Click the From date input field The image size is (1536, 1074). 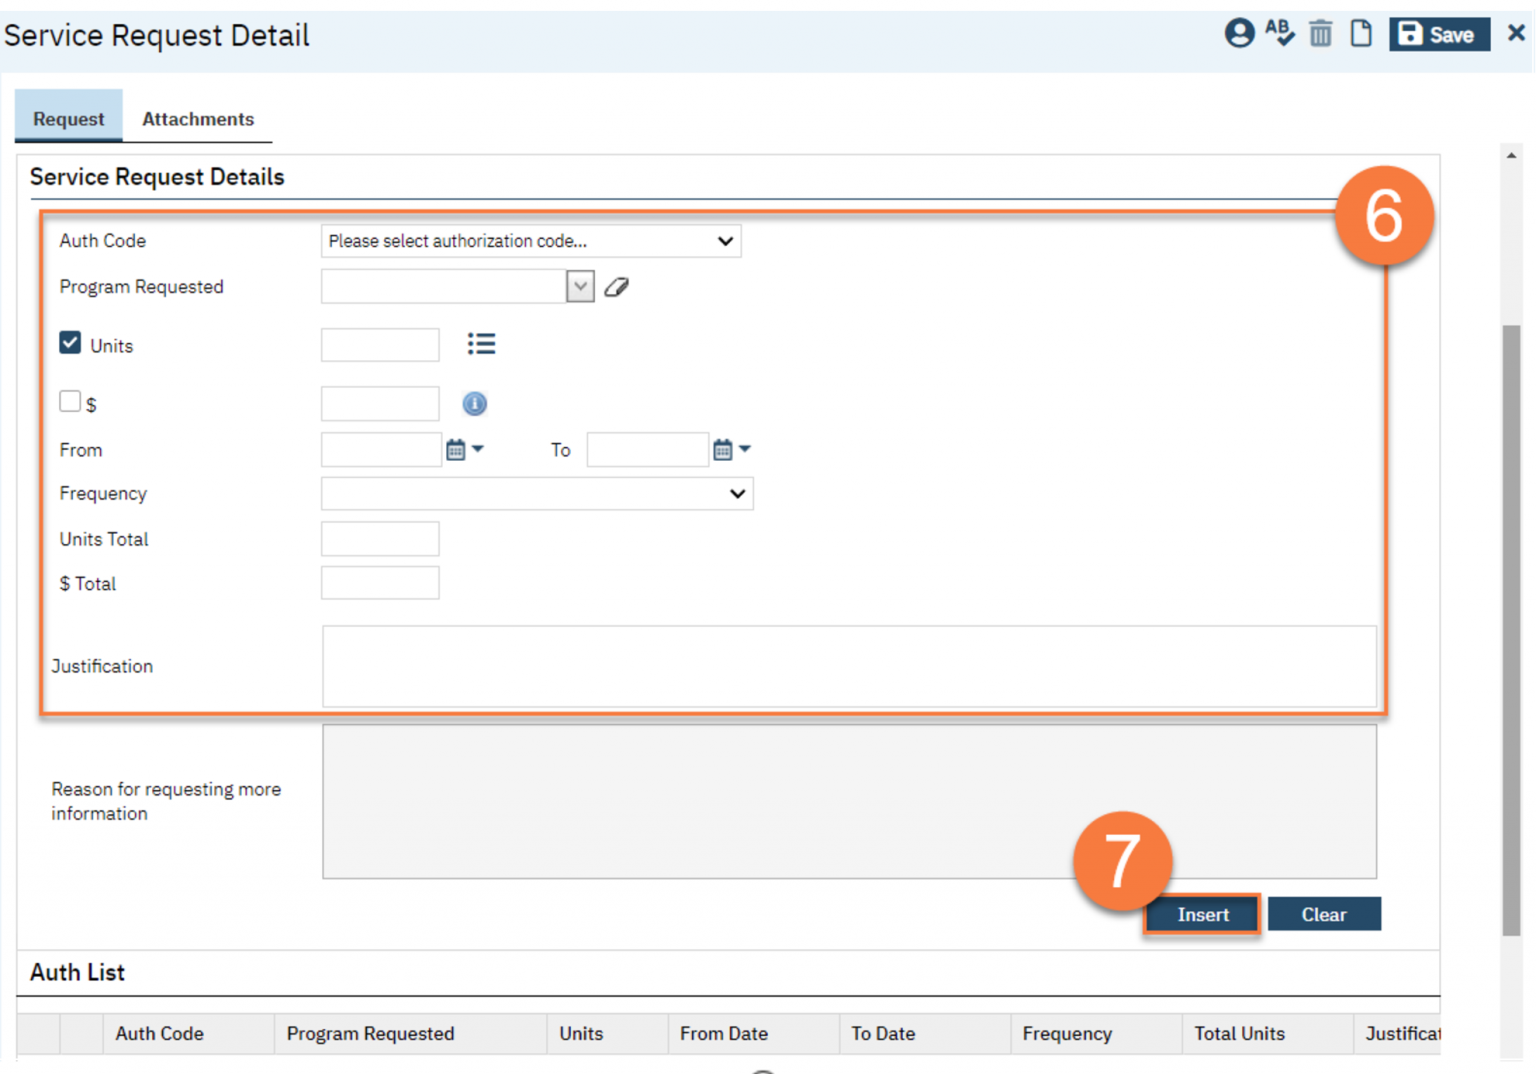click(381, 450)
